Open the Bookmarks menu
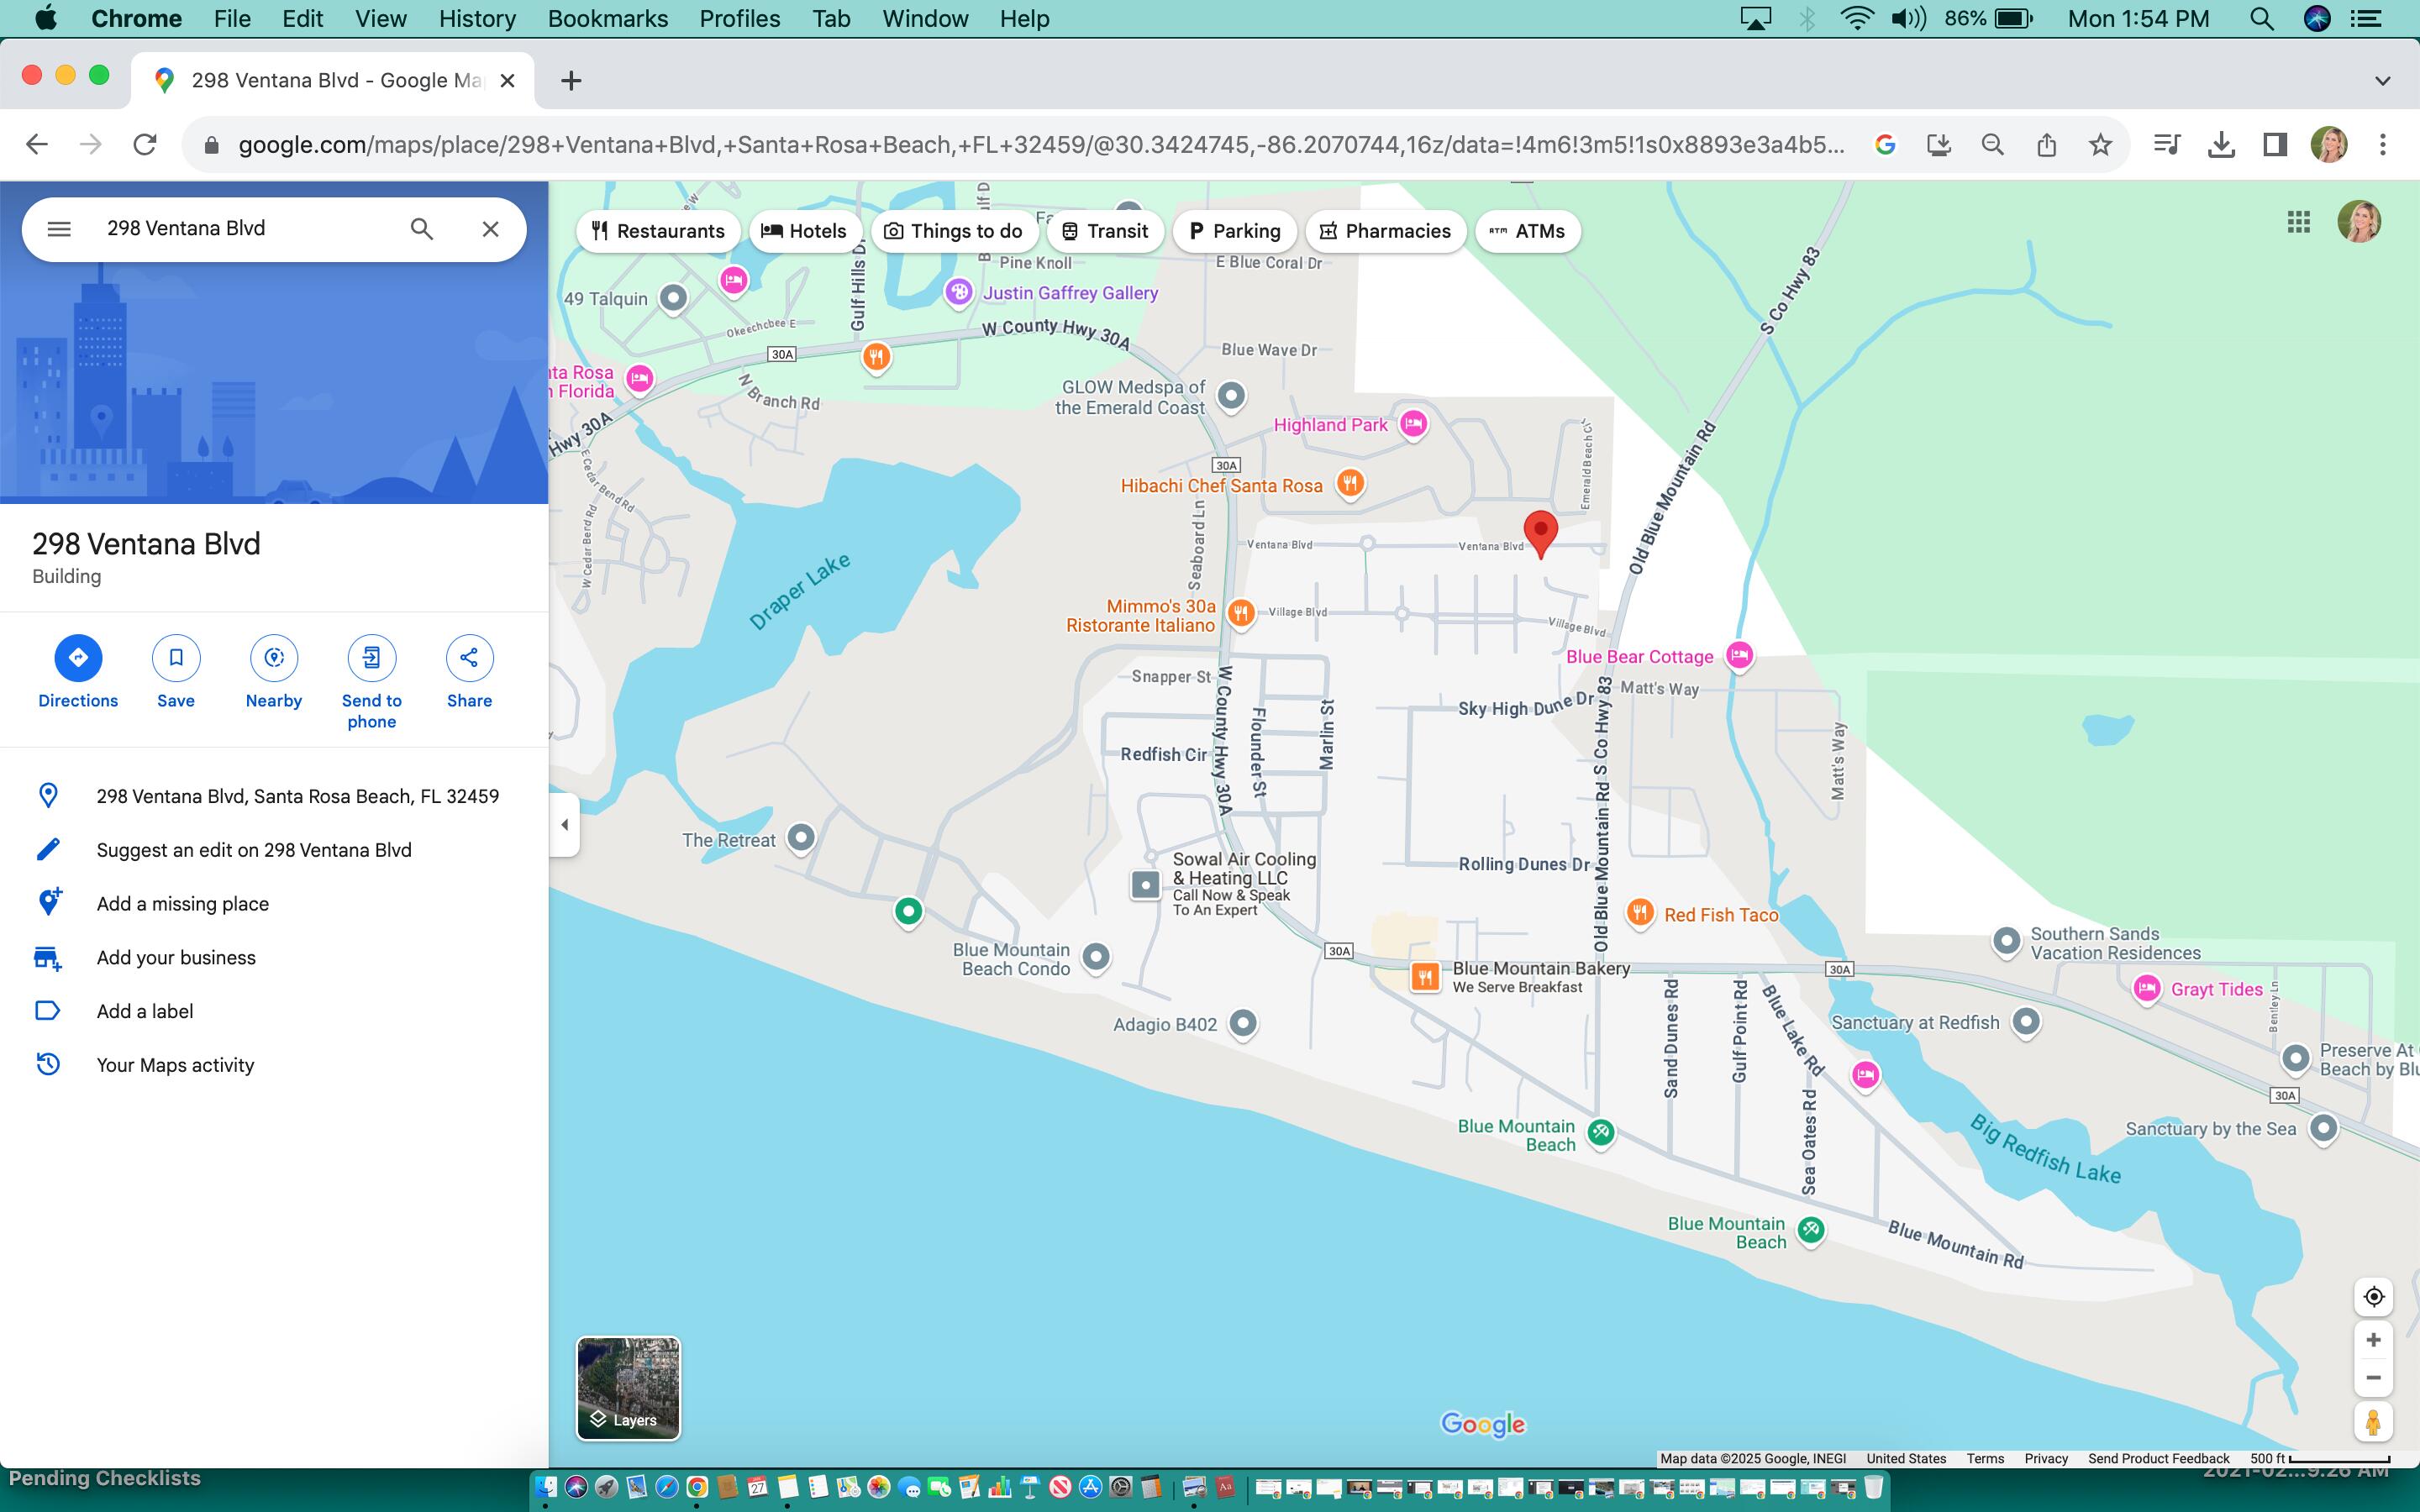This screenshot has height=1512, width=2420. click(608, 19)
